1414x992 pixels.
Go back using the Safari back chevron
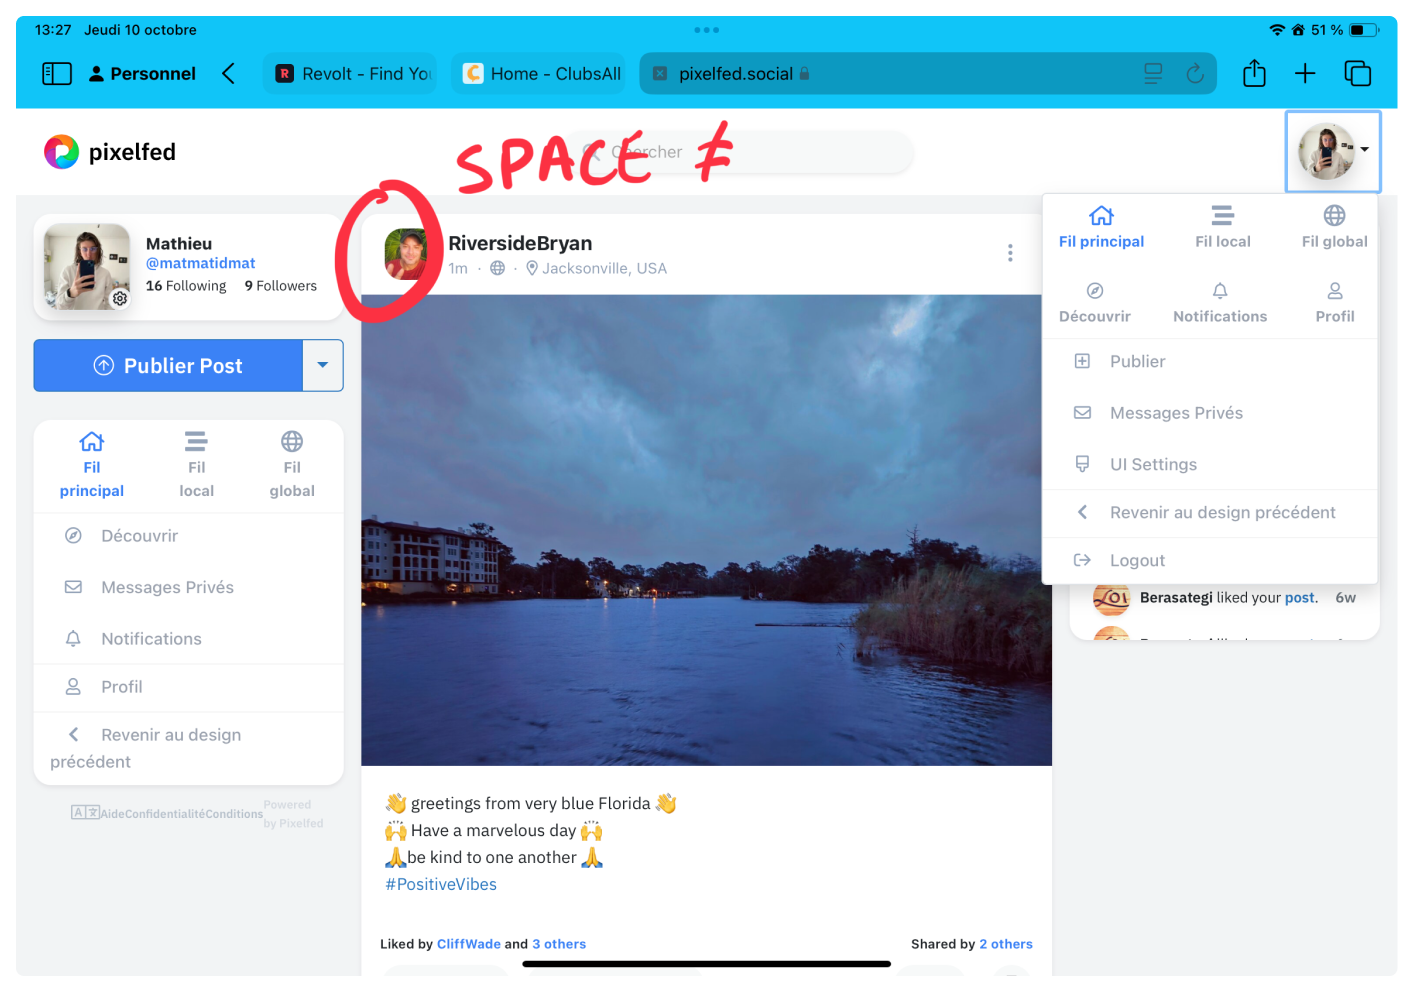[229, 74]
